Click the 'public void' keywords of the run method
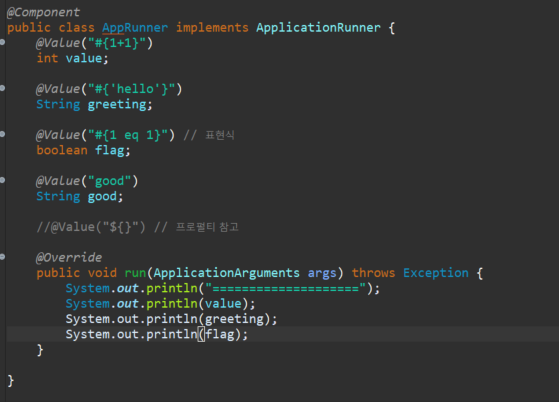This screenshot has height=402, width=559. point(76,273)
